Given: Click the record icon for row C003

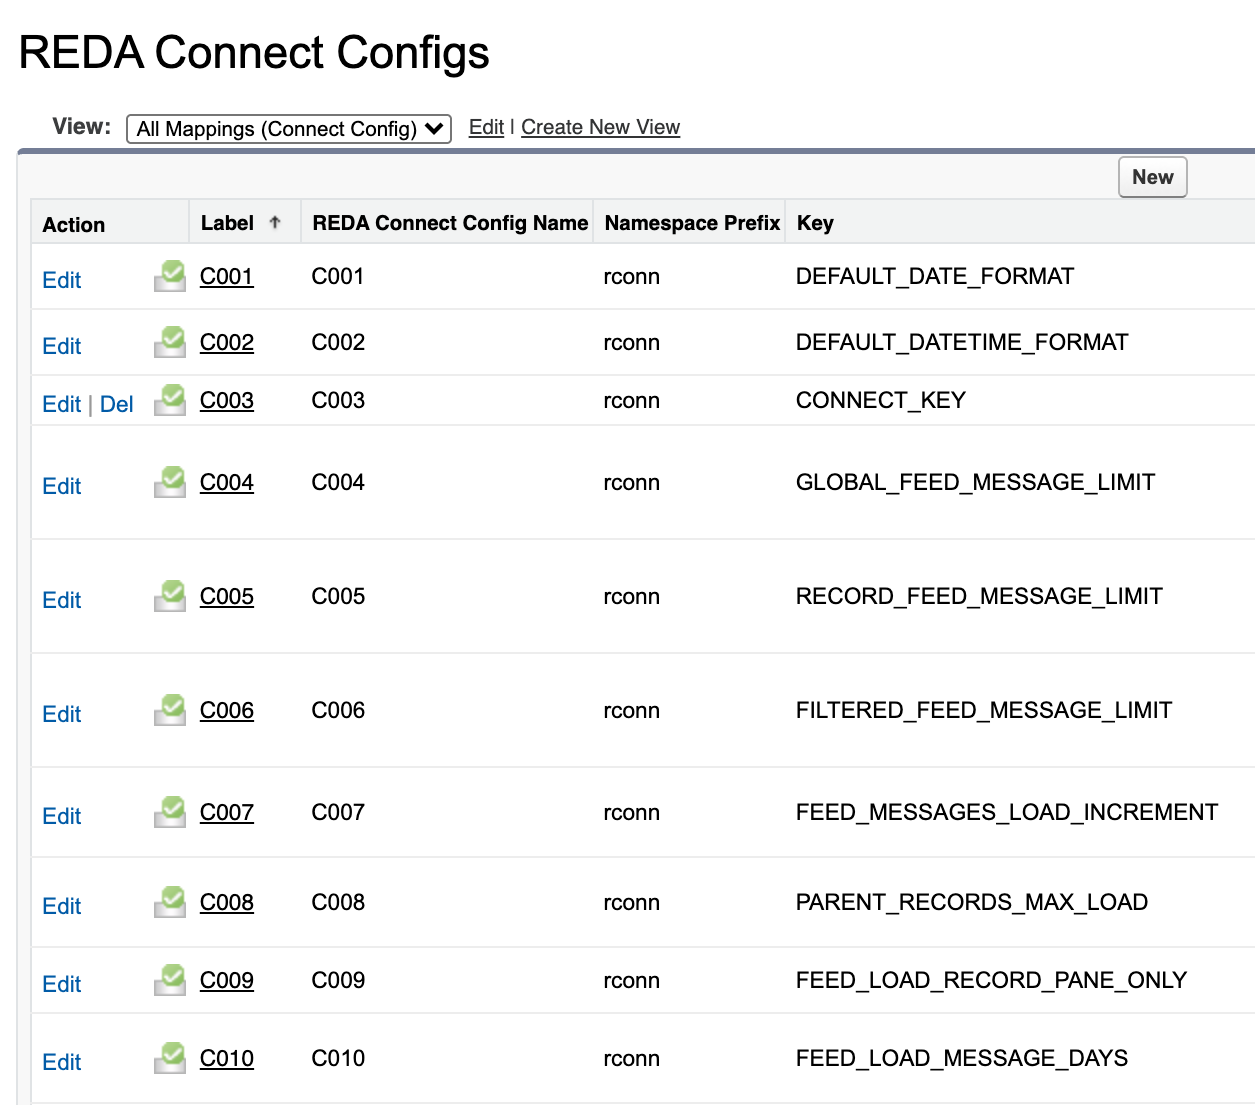Looking at the screenshot, I should coord(170,400).
